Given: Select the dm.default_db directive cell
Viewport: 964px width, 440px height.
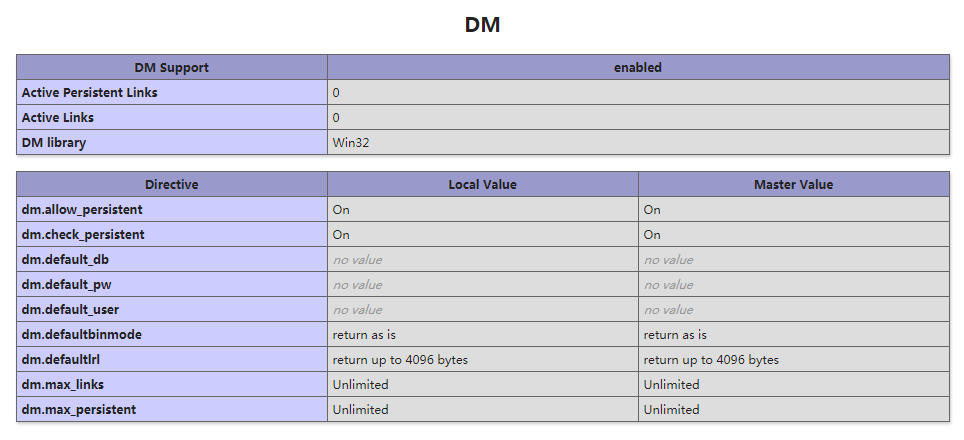Looking at the screenshot, I should (172, 259).
